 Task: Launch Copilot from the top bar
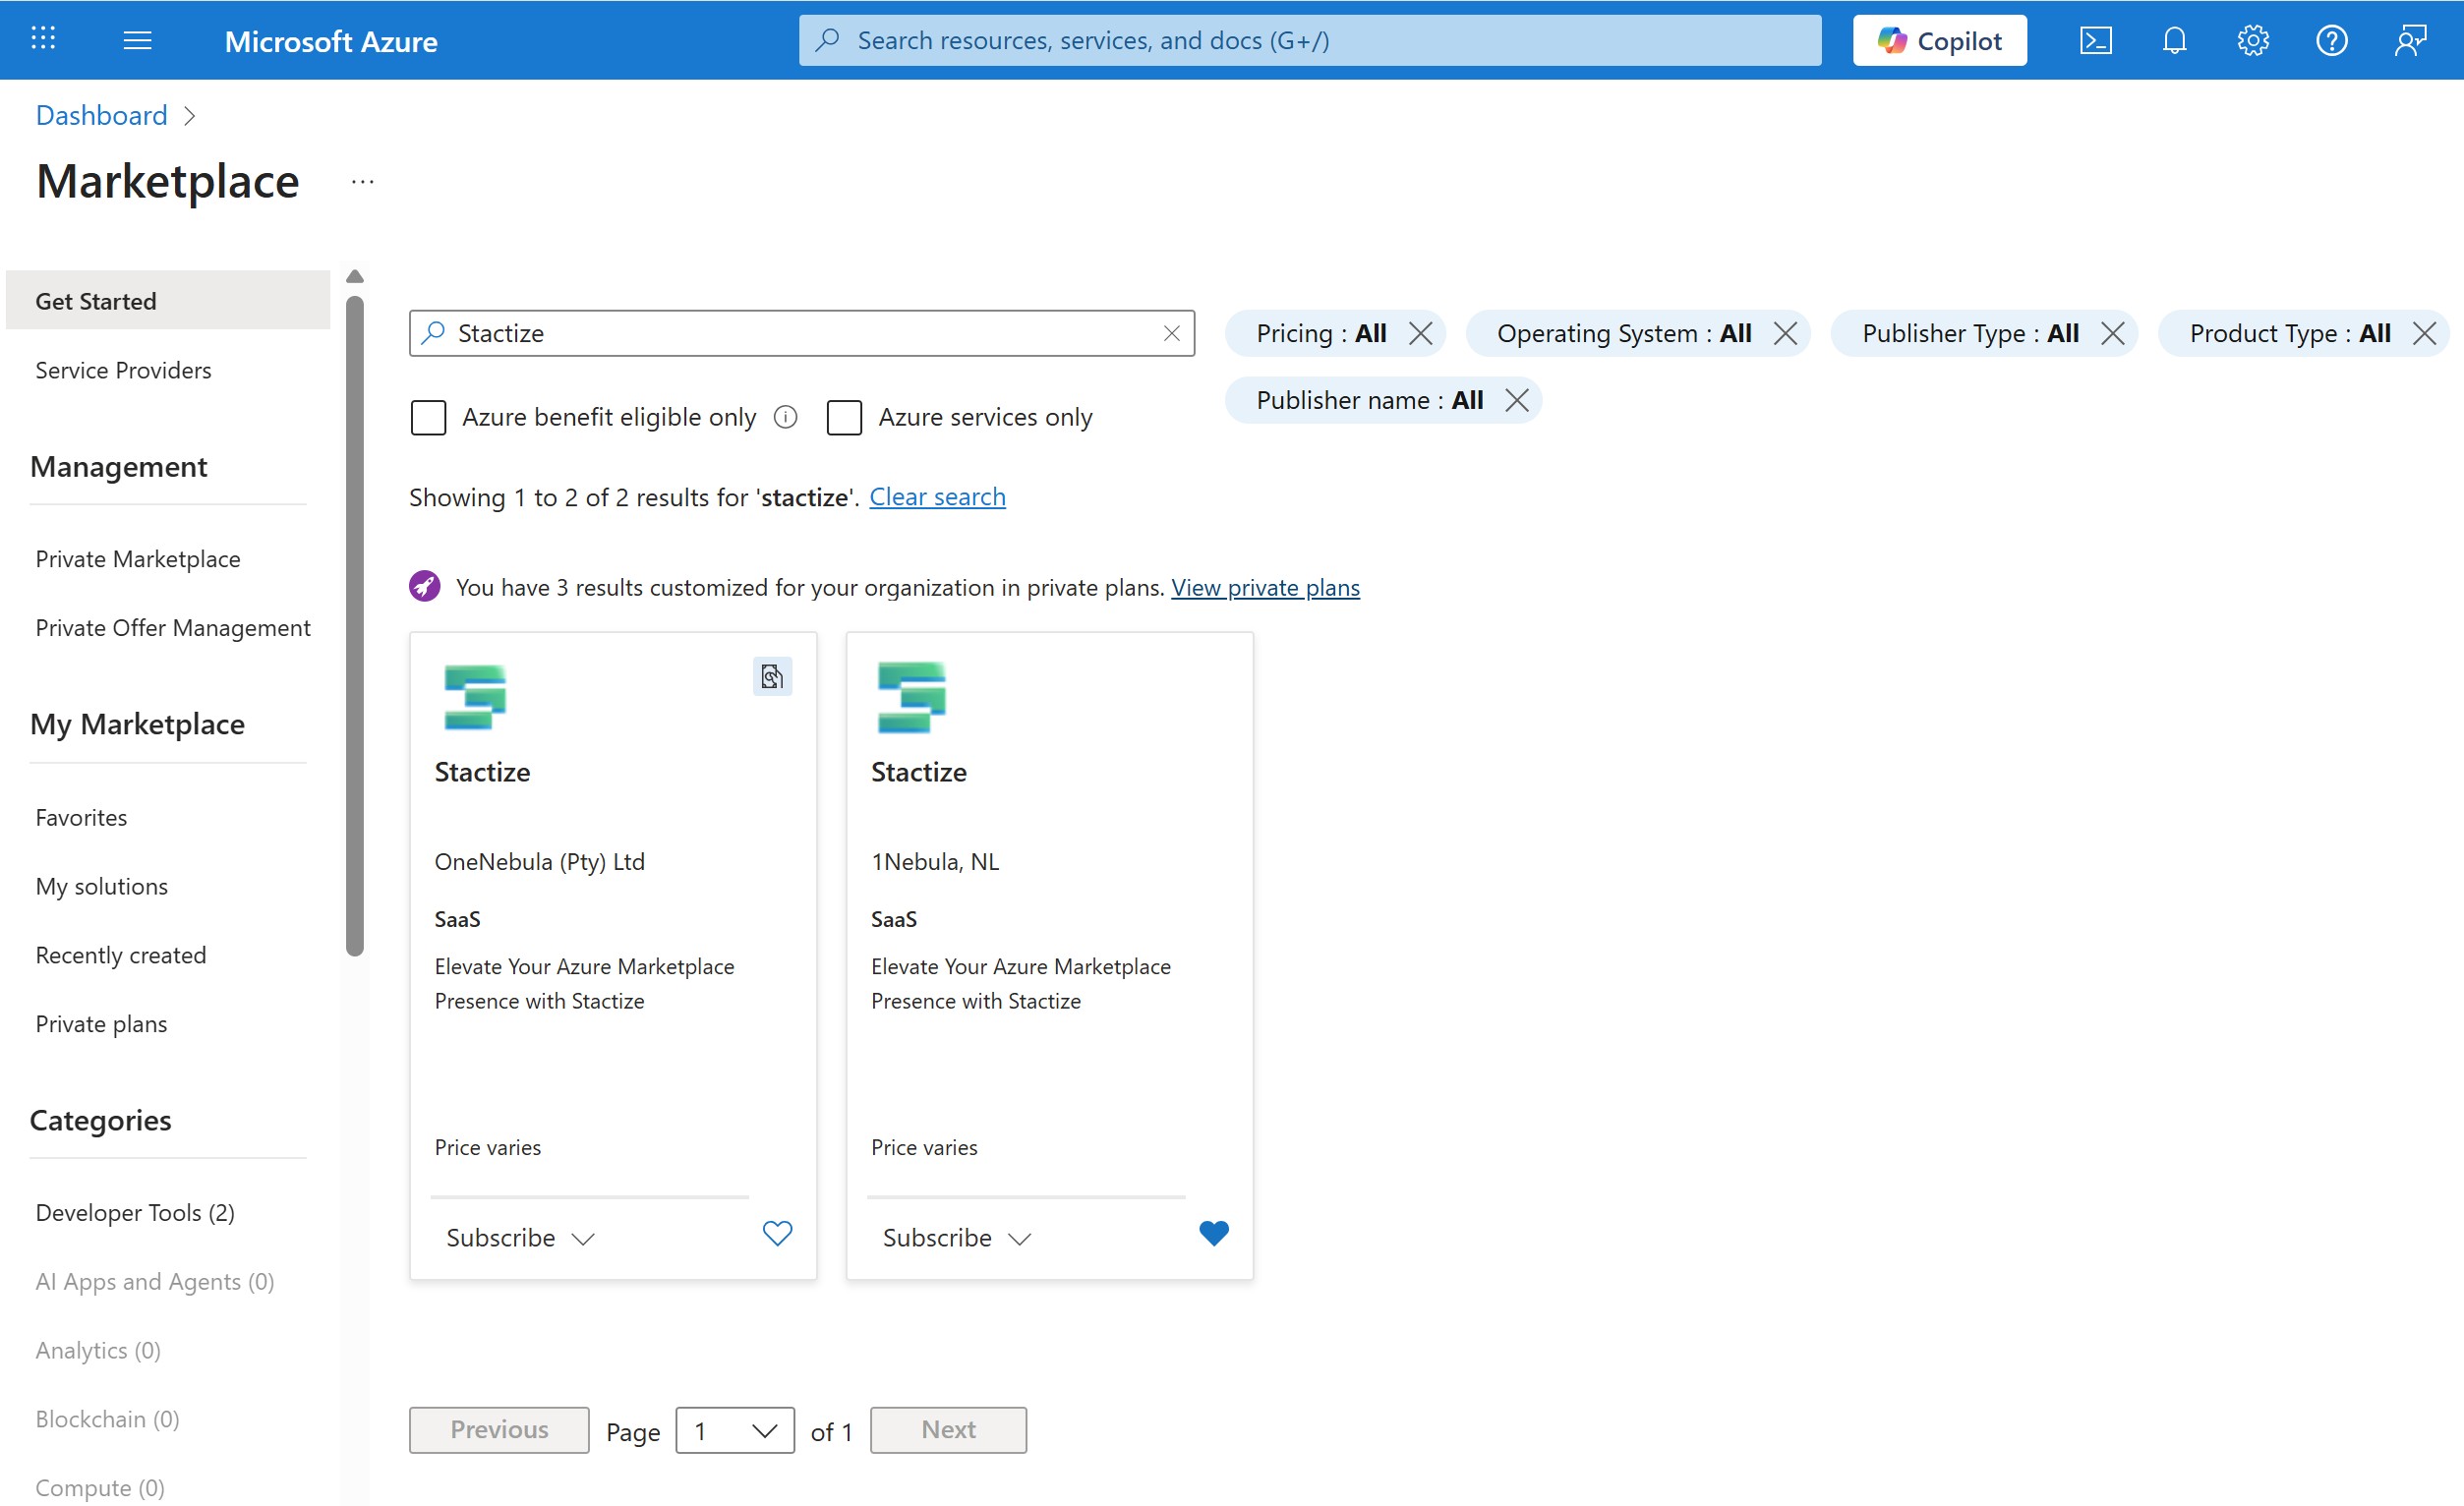[x=1939, y=40]
